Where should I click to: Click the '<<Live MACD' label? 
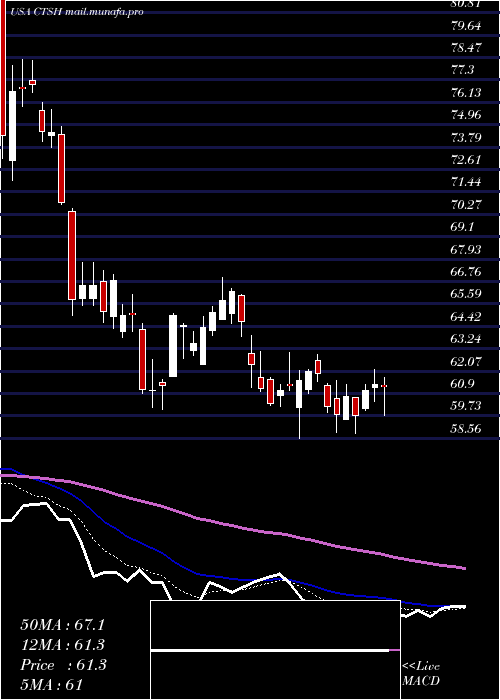[x=421, y=673]
